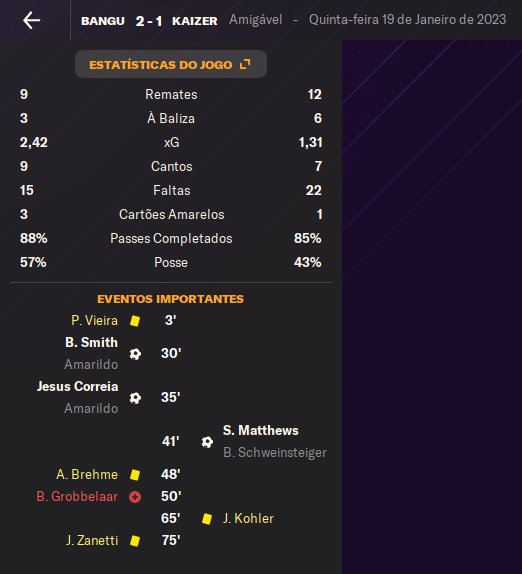This screenshot has height=574, width=522.
Task: Click the KAIZER team name in header
Action: click(195, 21)
